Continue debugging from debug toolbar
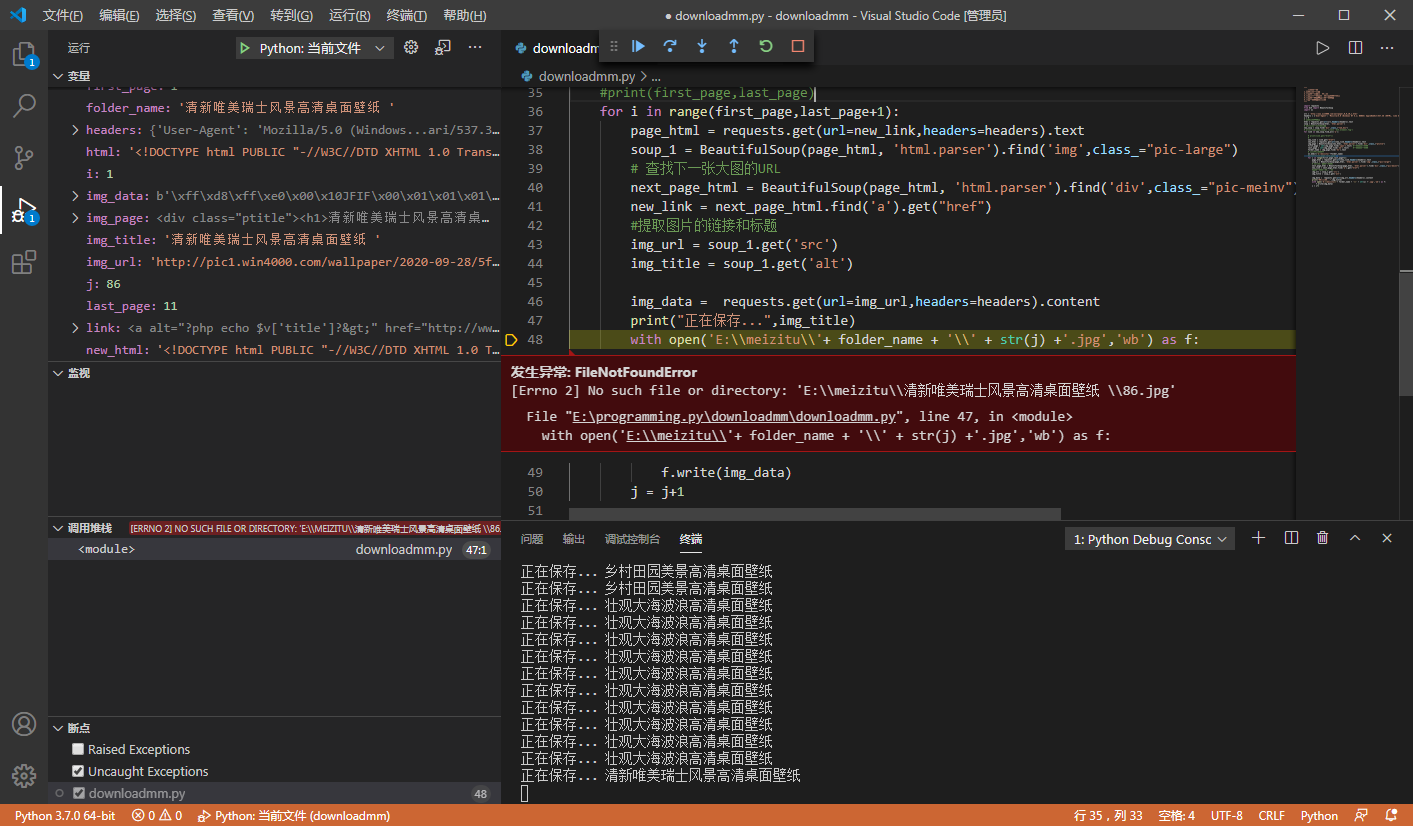 click(x=638, y=46)
